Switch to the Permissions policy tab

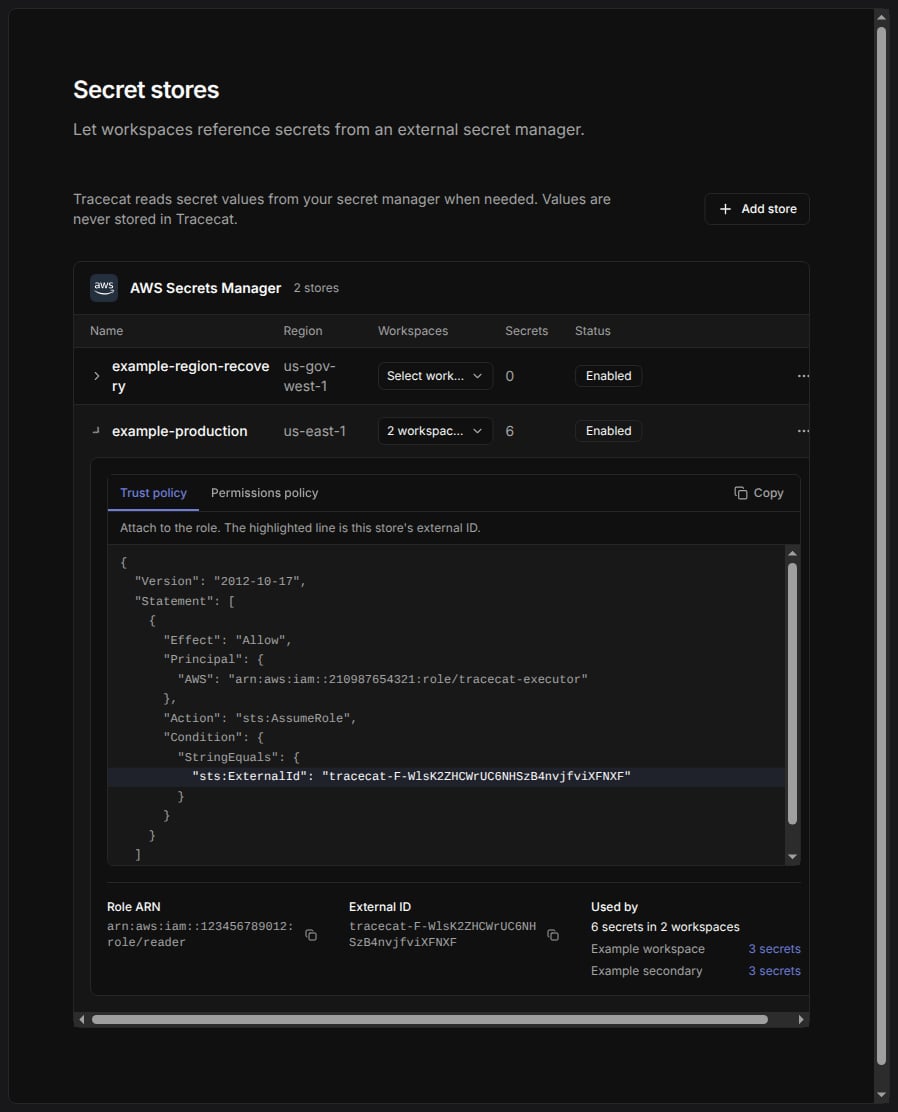tap(265, 493)
